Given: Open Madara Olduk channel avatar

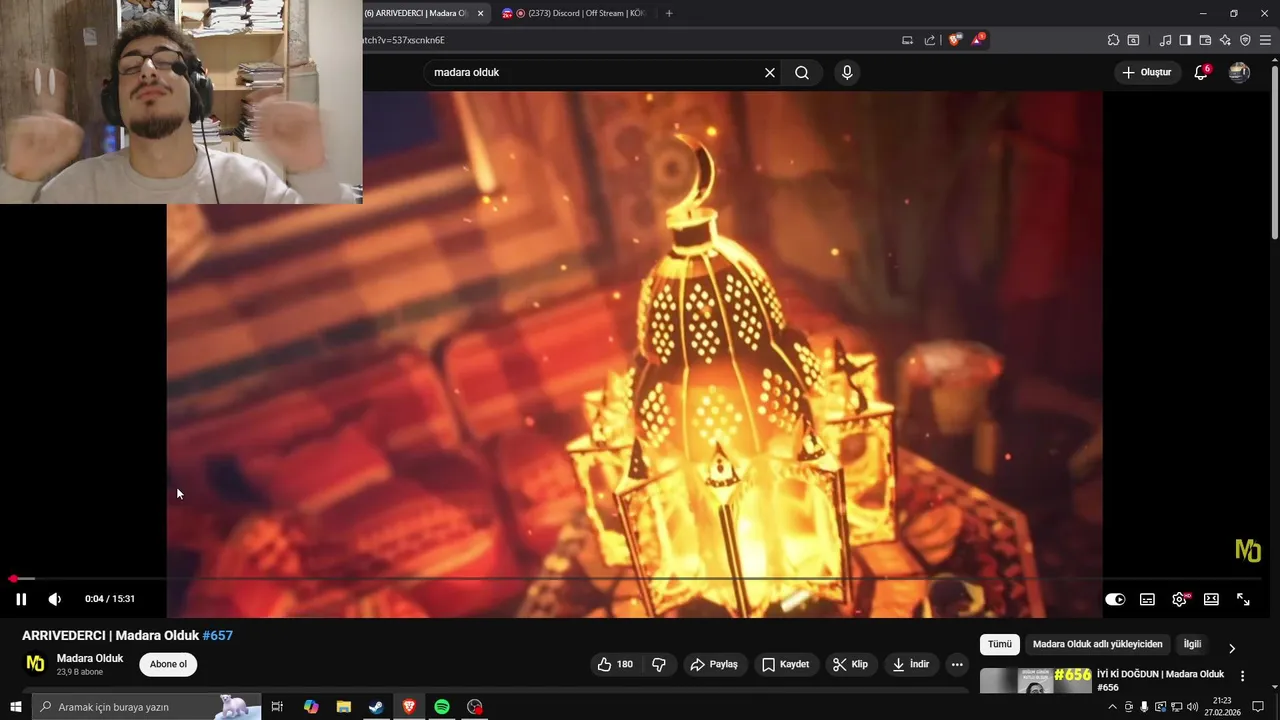Looking at the screenshot, I should [35, 664].
